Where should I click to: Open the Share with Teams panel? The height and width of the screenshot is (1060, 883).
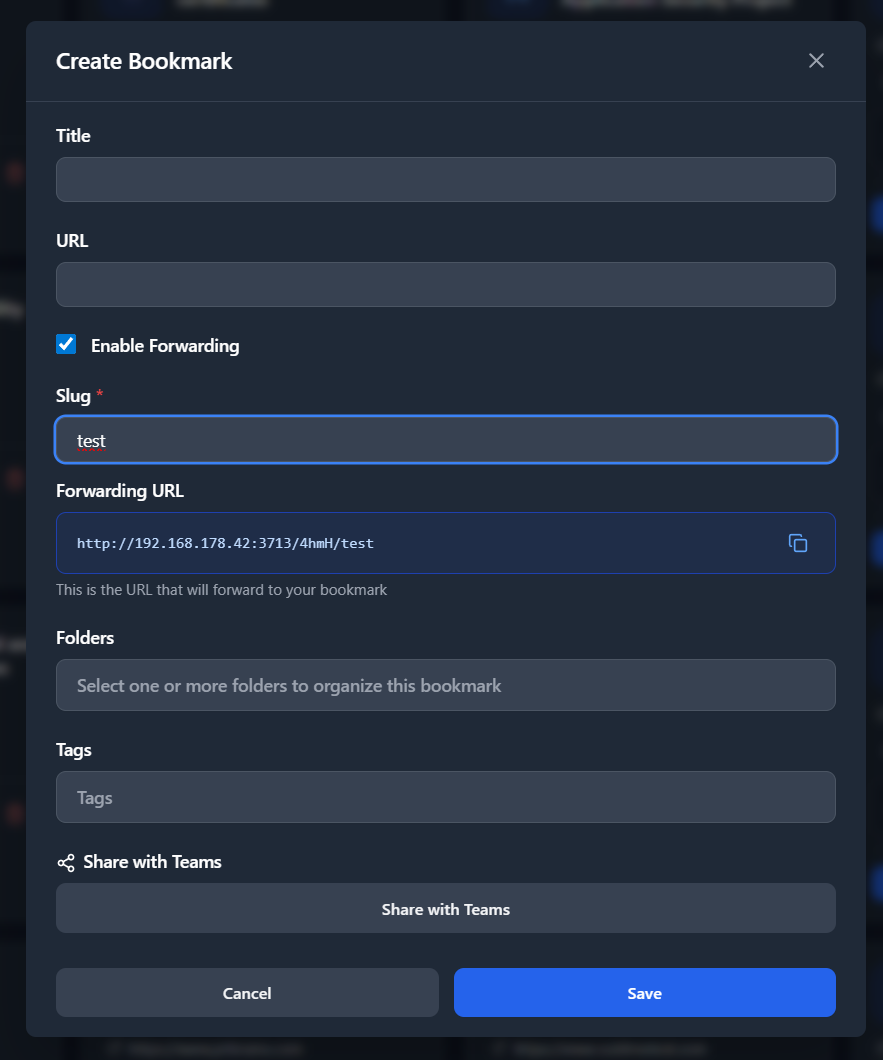click(x=446, y=908)
